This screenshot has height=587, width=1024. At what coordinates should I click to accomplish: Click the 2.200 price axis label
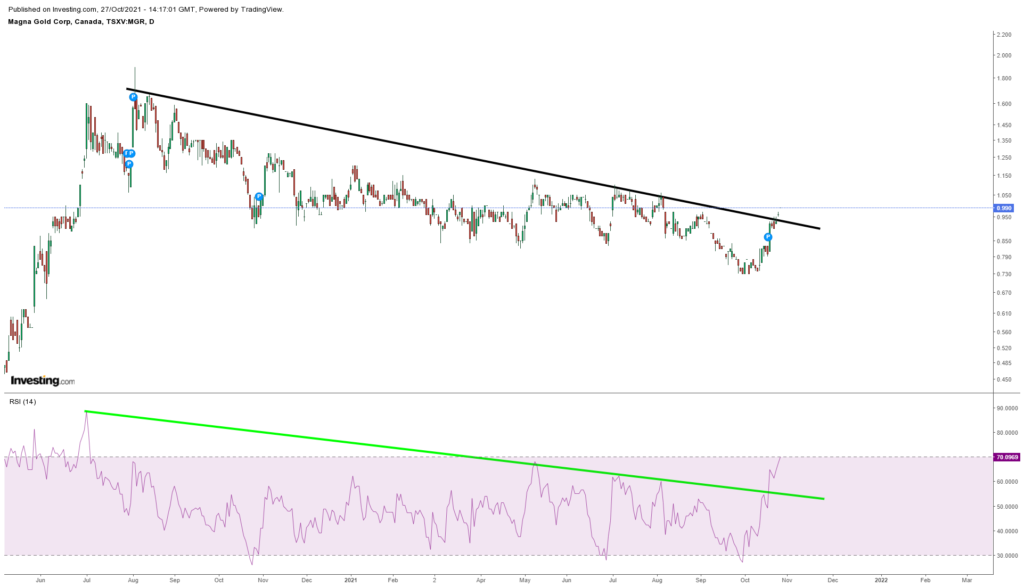click(1004, 34)
